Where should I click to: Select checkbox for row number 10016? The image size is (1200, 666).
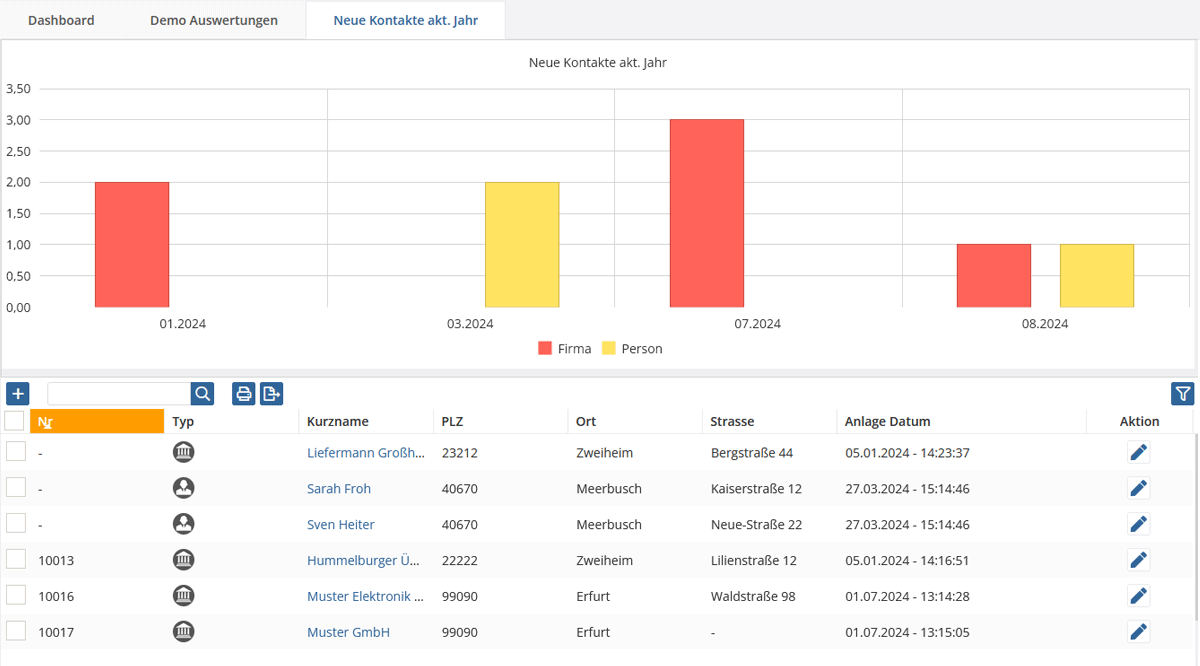coord(16,595)
